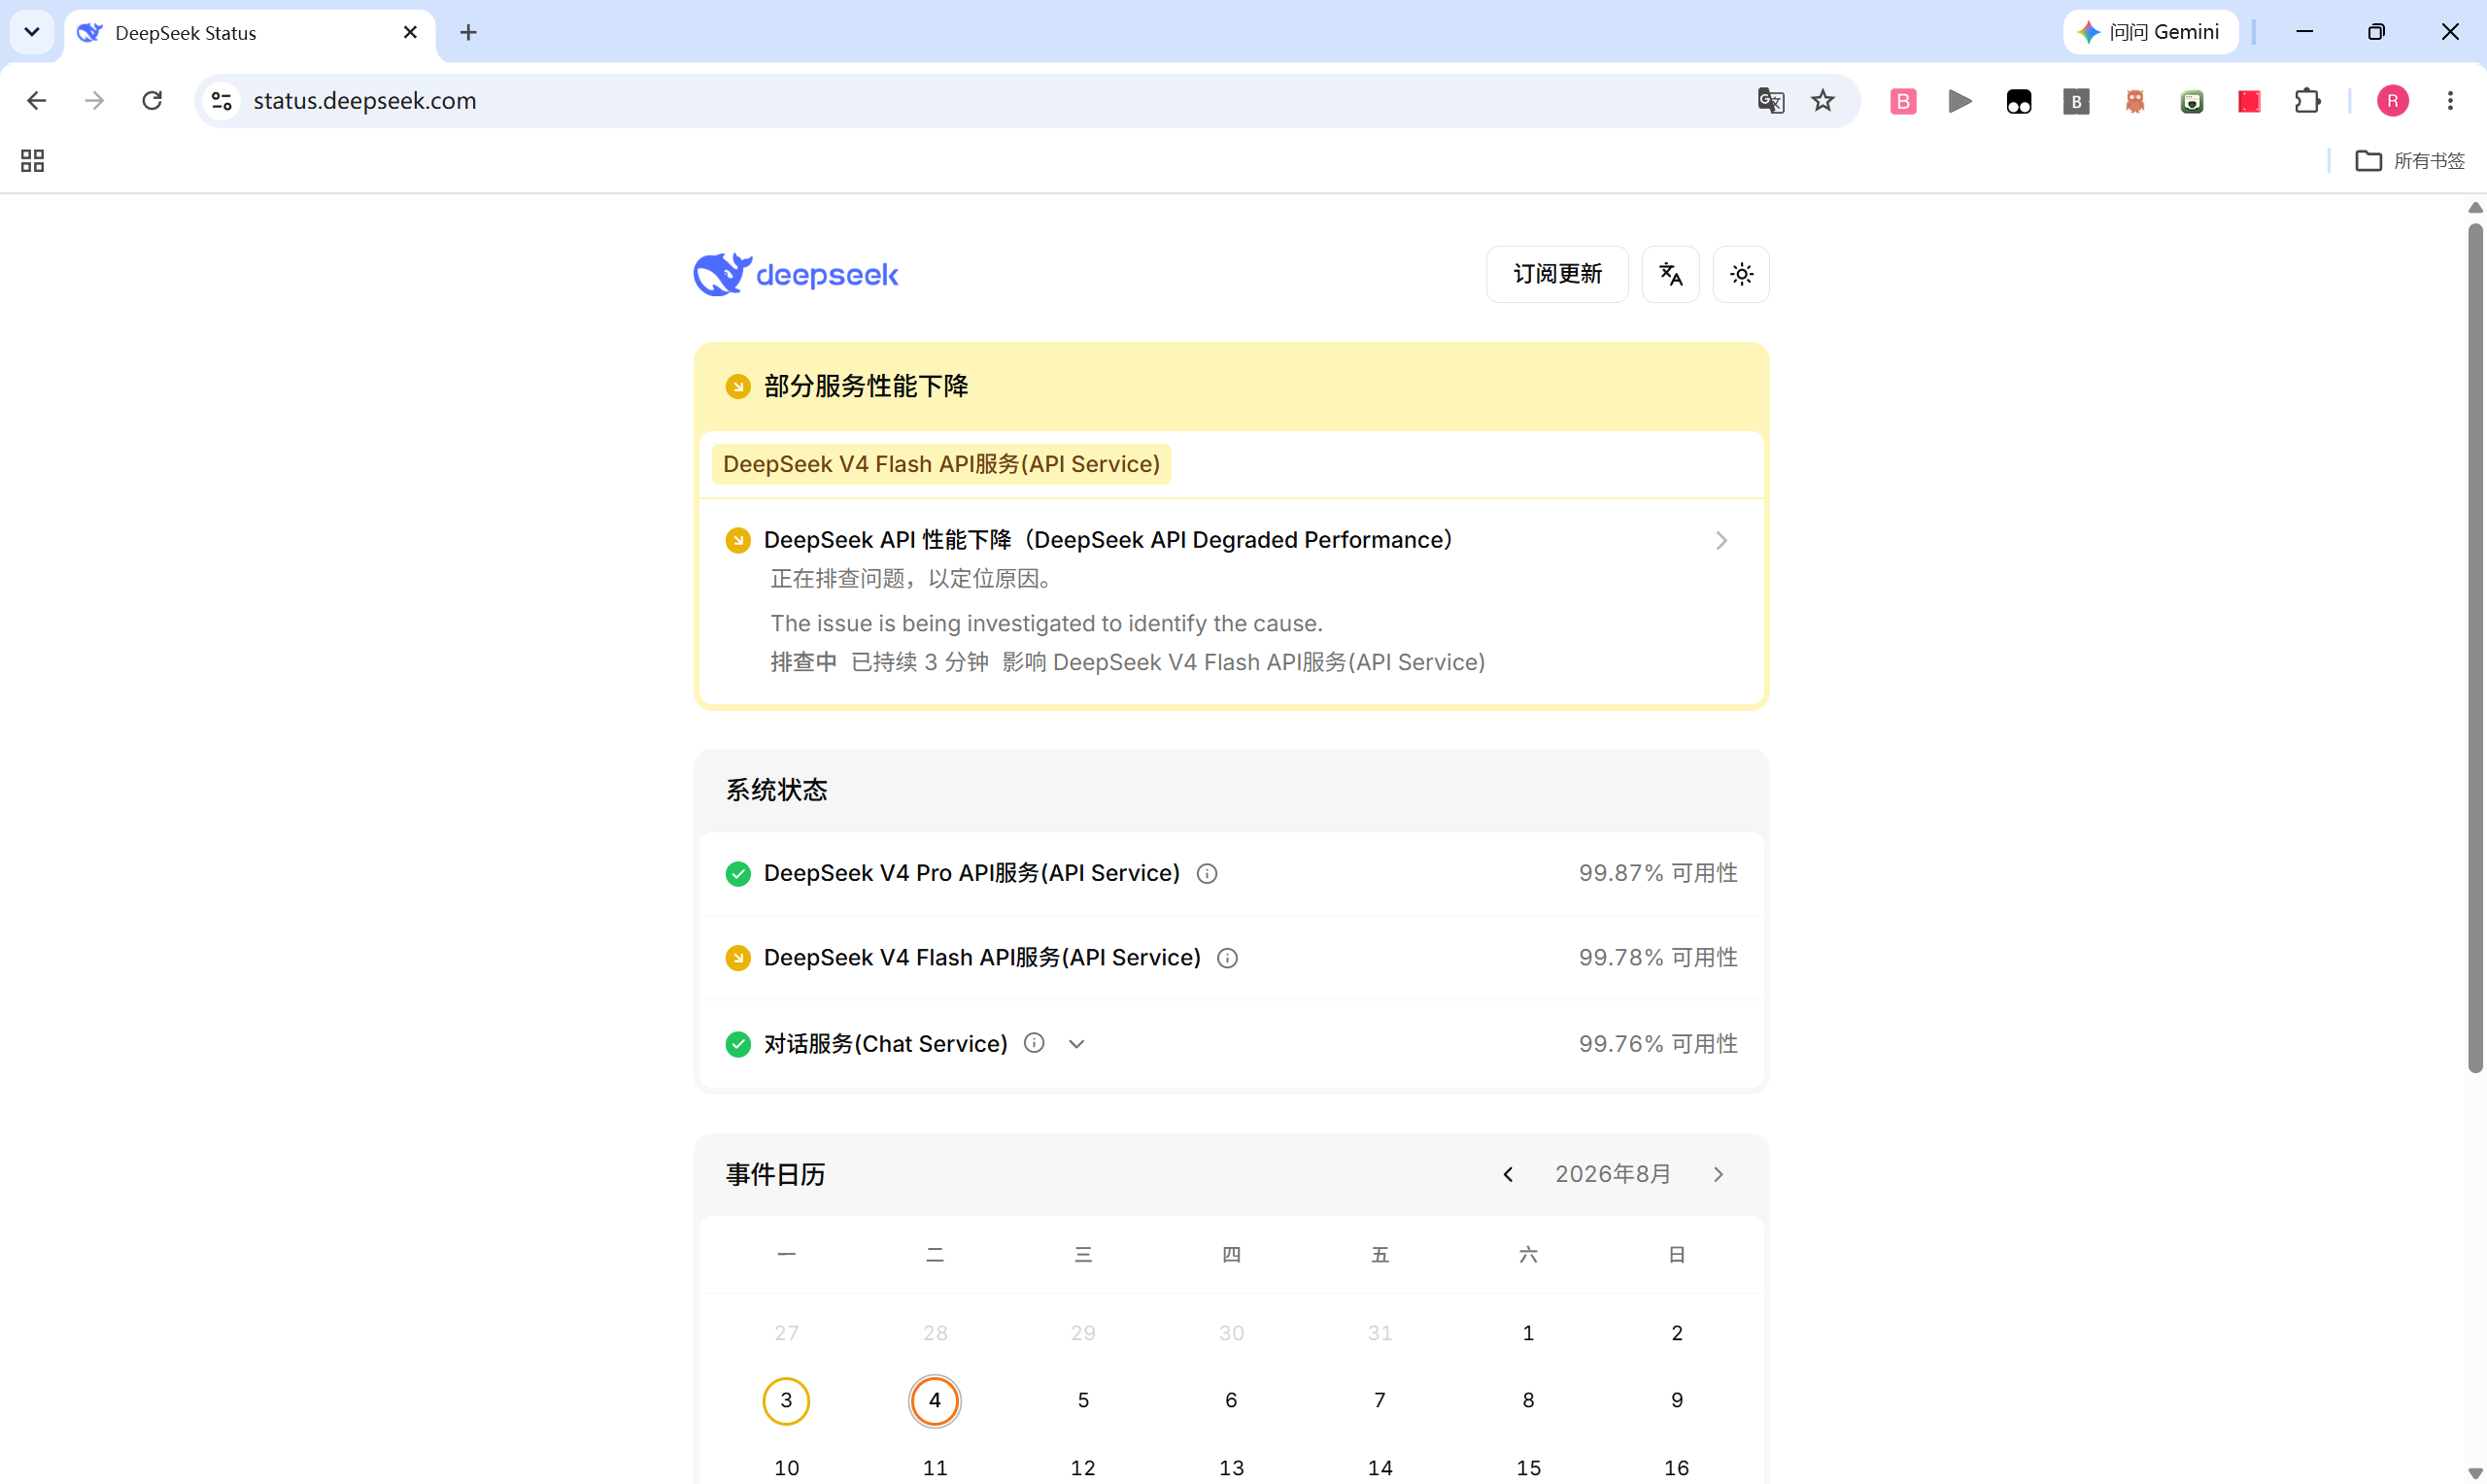2487x1484 pixels.
Task: Go to previous month in calendar
Action: click(1508, 1174)
